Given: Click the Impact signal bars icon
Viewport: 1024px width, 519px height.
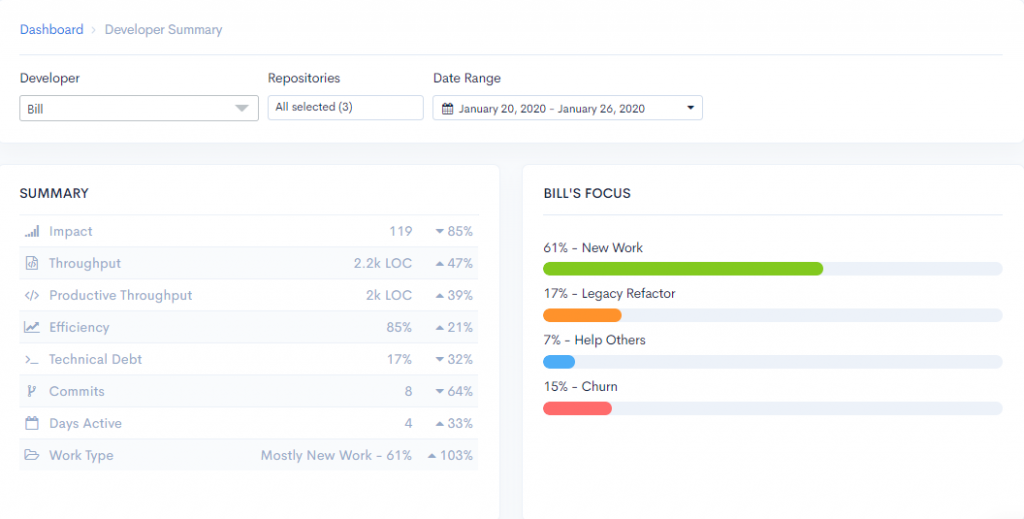Looking at the screenshot, I should [x=32, y=232].
